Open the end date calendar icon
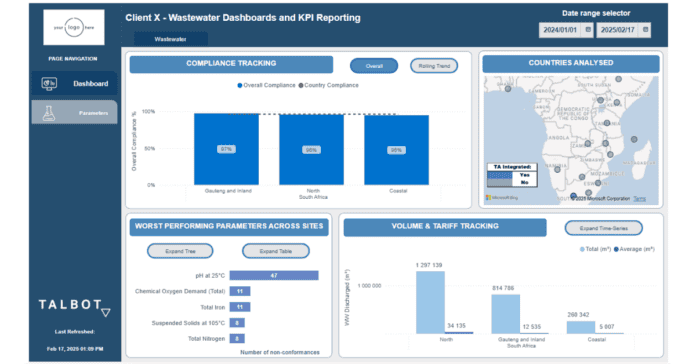Screen dimensions: 696x364 (x=645, y=30)
